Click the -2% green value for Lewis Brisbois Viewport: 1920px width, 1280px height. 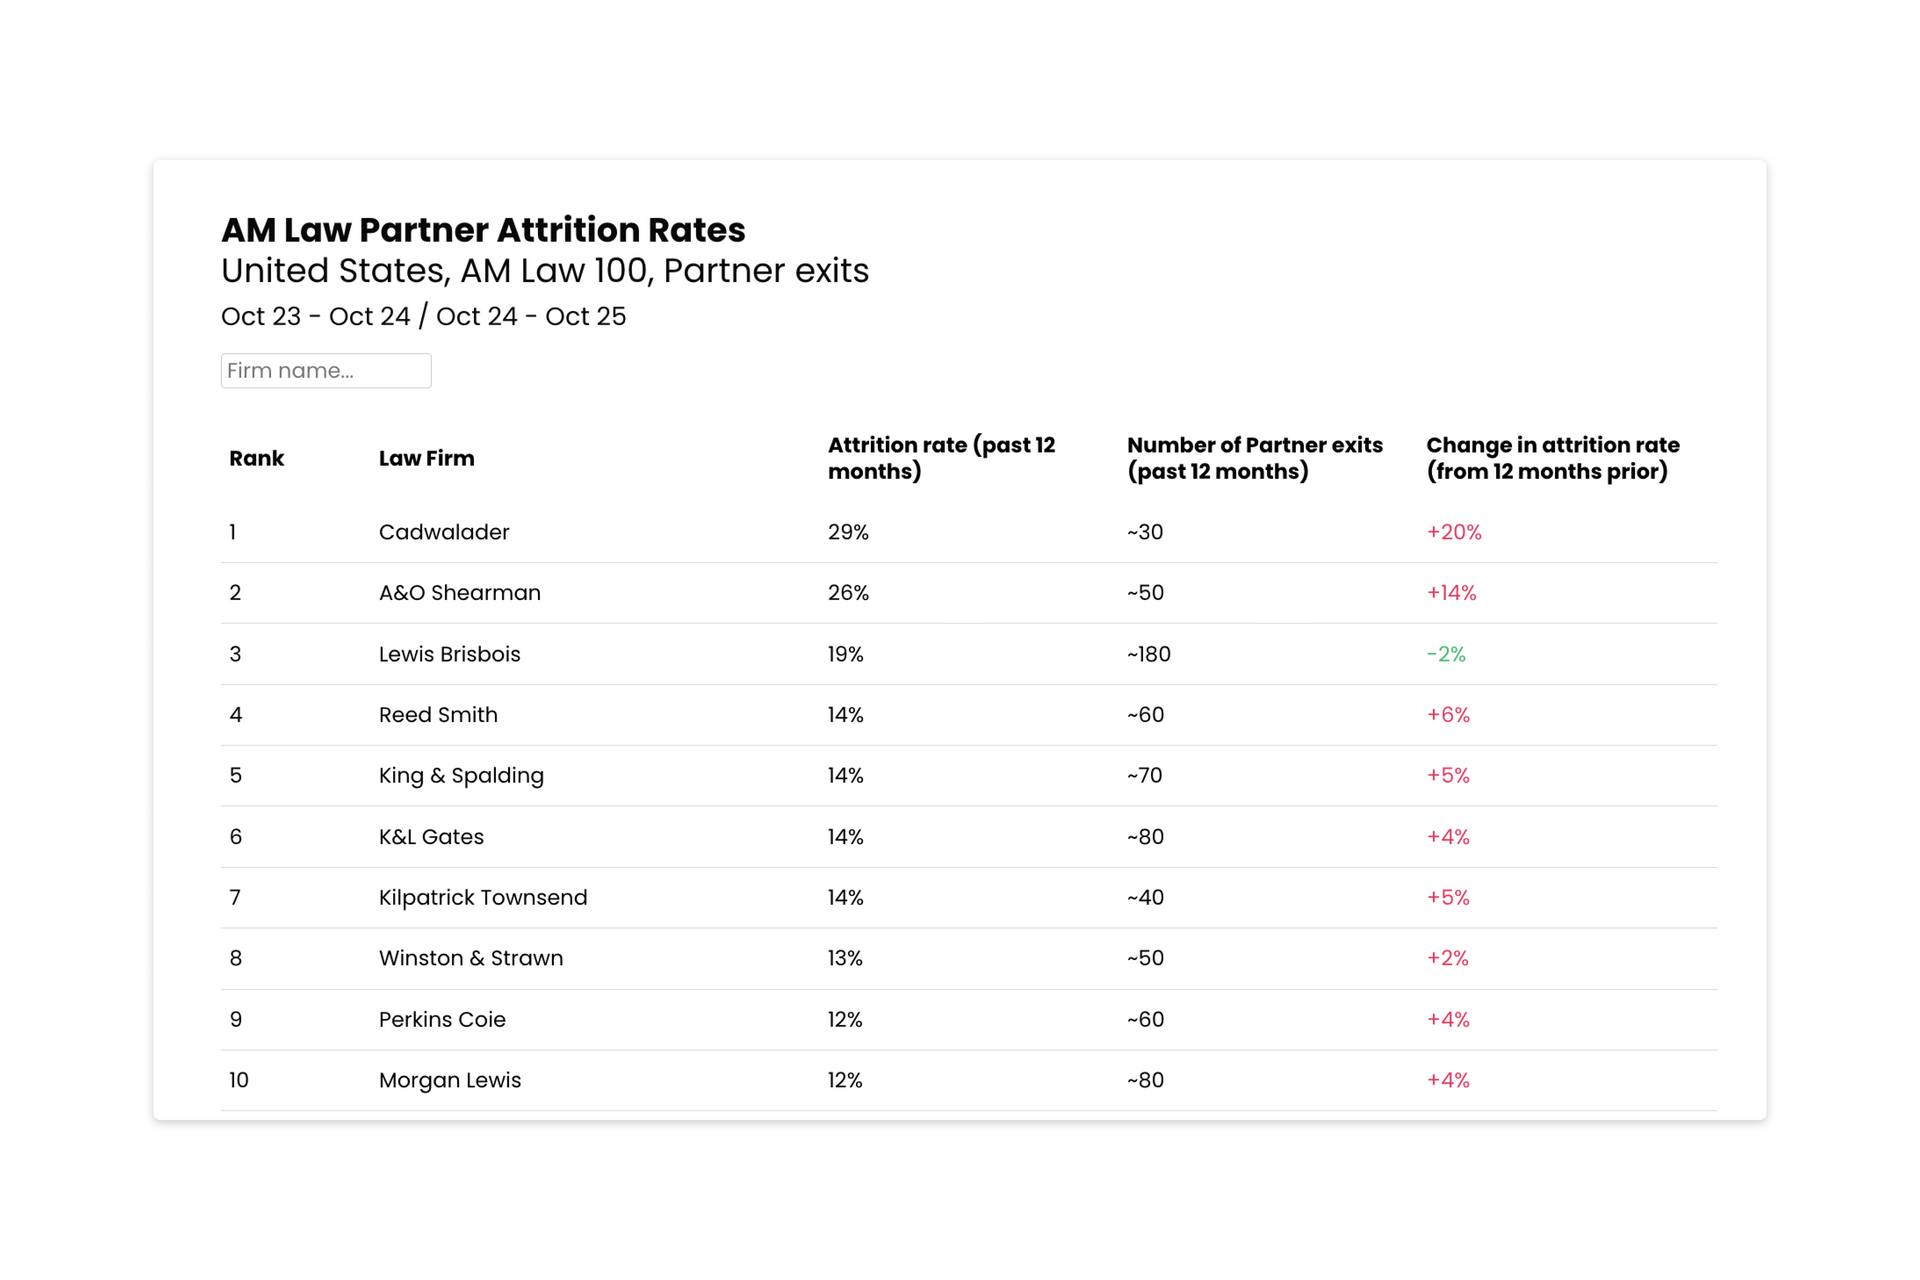click(x=1446, y=654)
